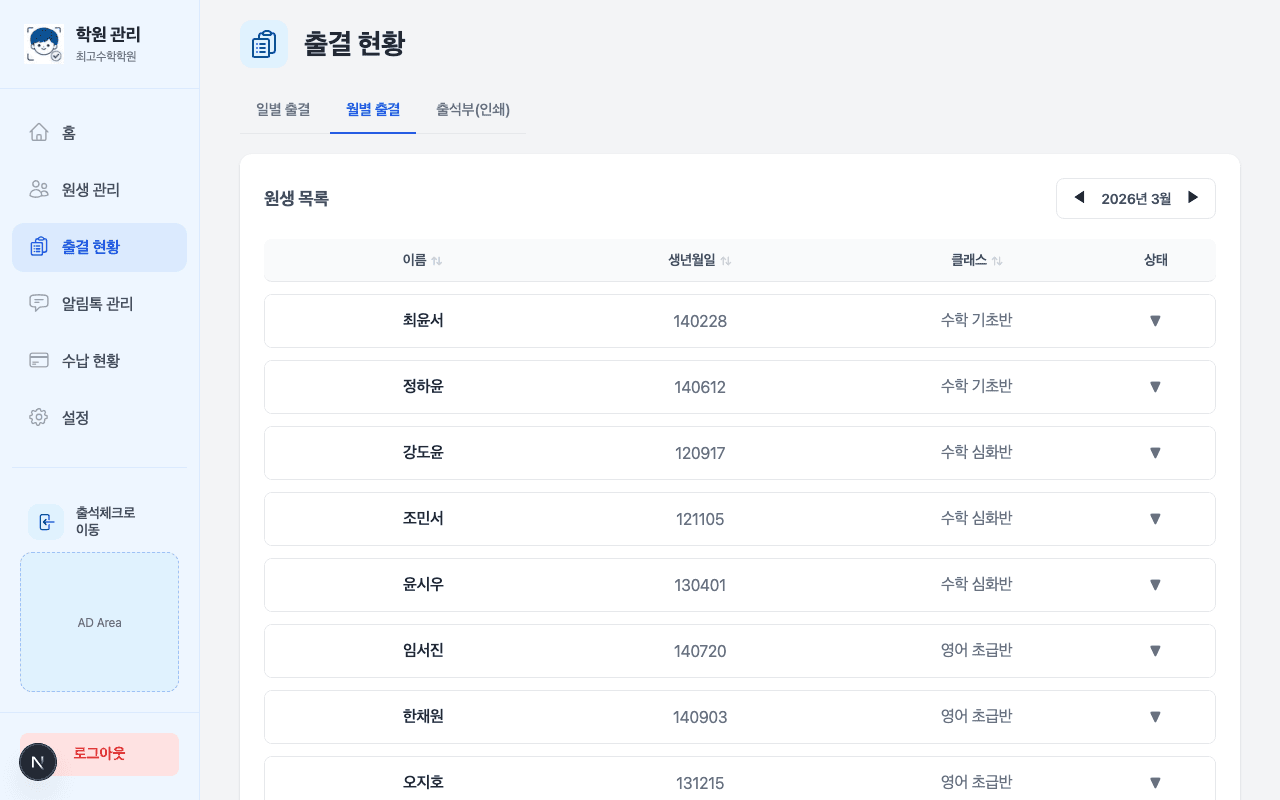Expand 최윤서's attendance status dropdown
1280x800 pixels.
coord(1155,320)
